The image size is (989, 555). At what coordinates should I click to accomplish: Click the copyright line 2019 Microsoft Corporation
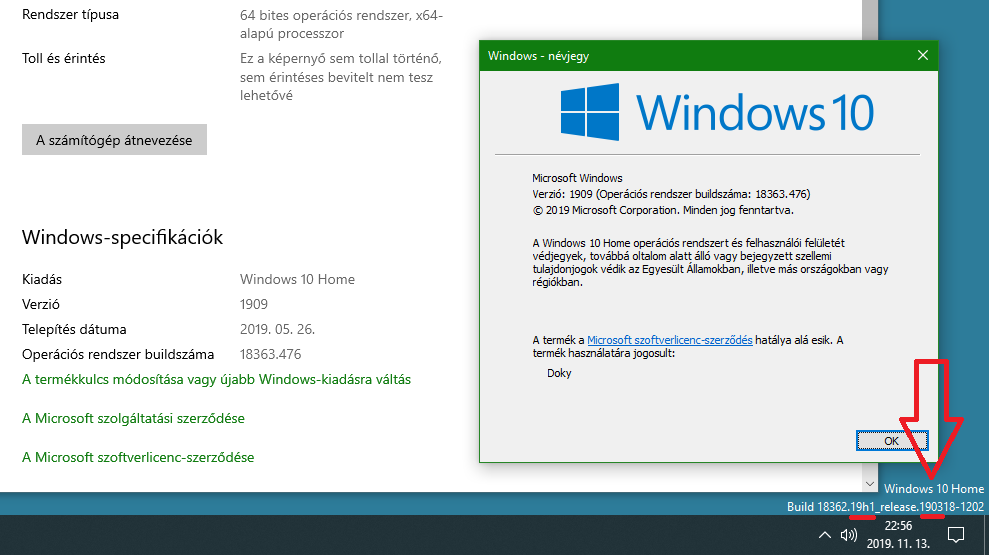663,210
